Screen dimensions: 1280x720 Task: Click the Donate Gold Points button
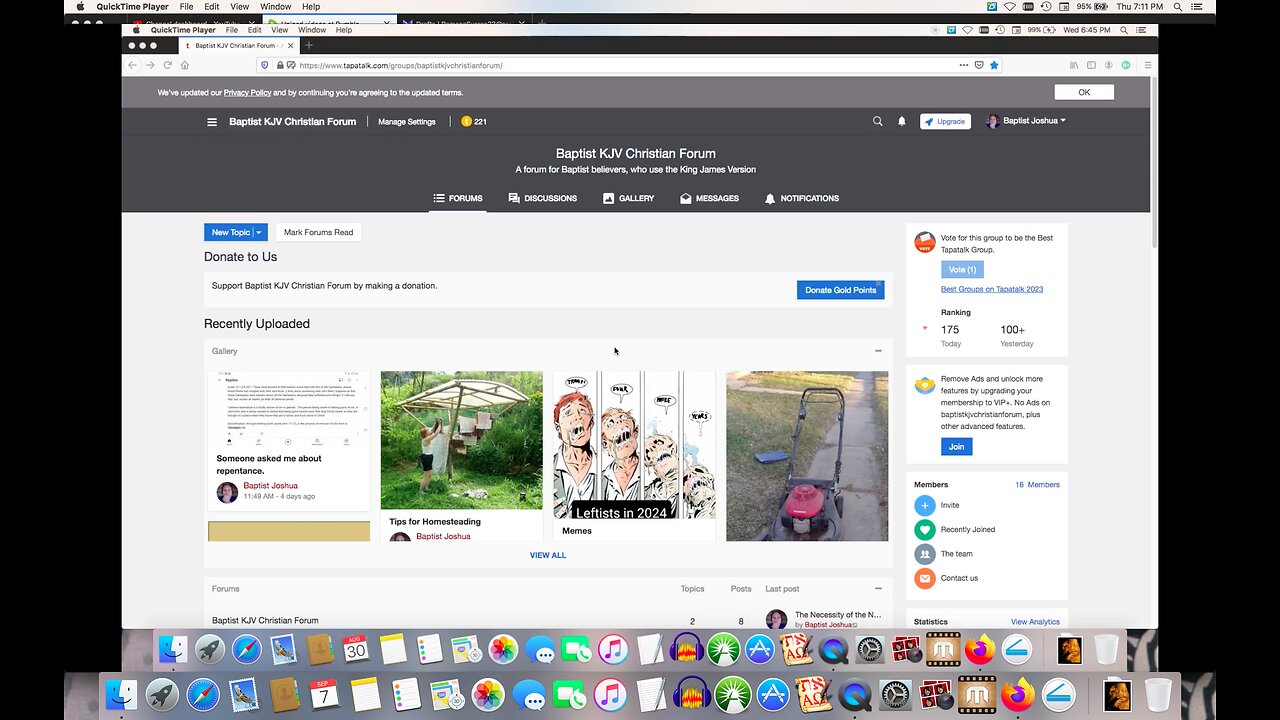pos(840,290)
